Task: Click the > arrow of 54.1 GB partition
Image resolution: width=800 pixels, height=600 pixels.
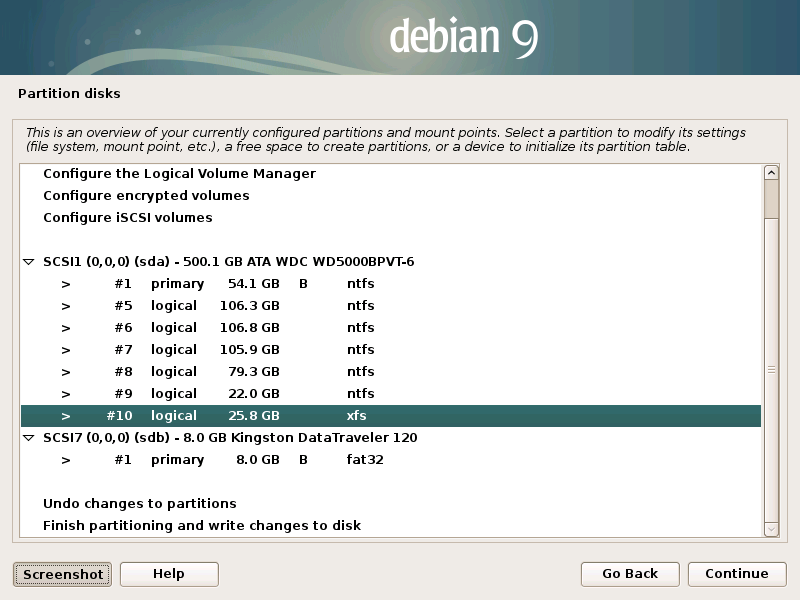Action: pos(66,284)
